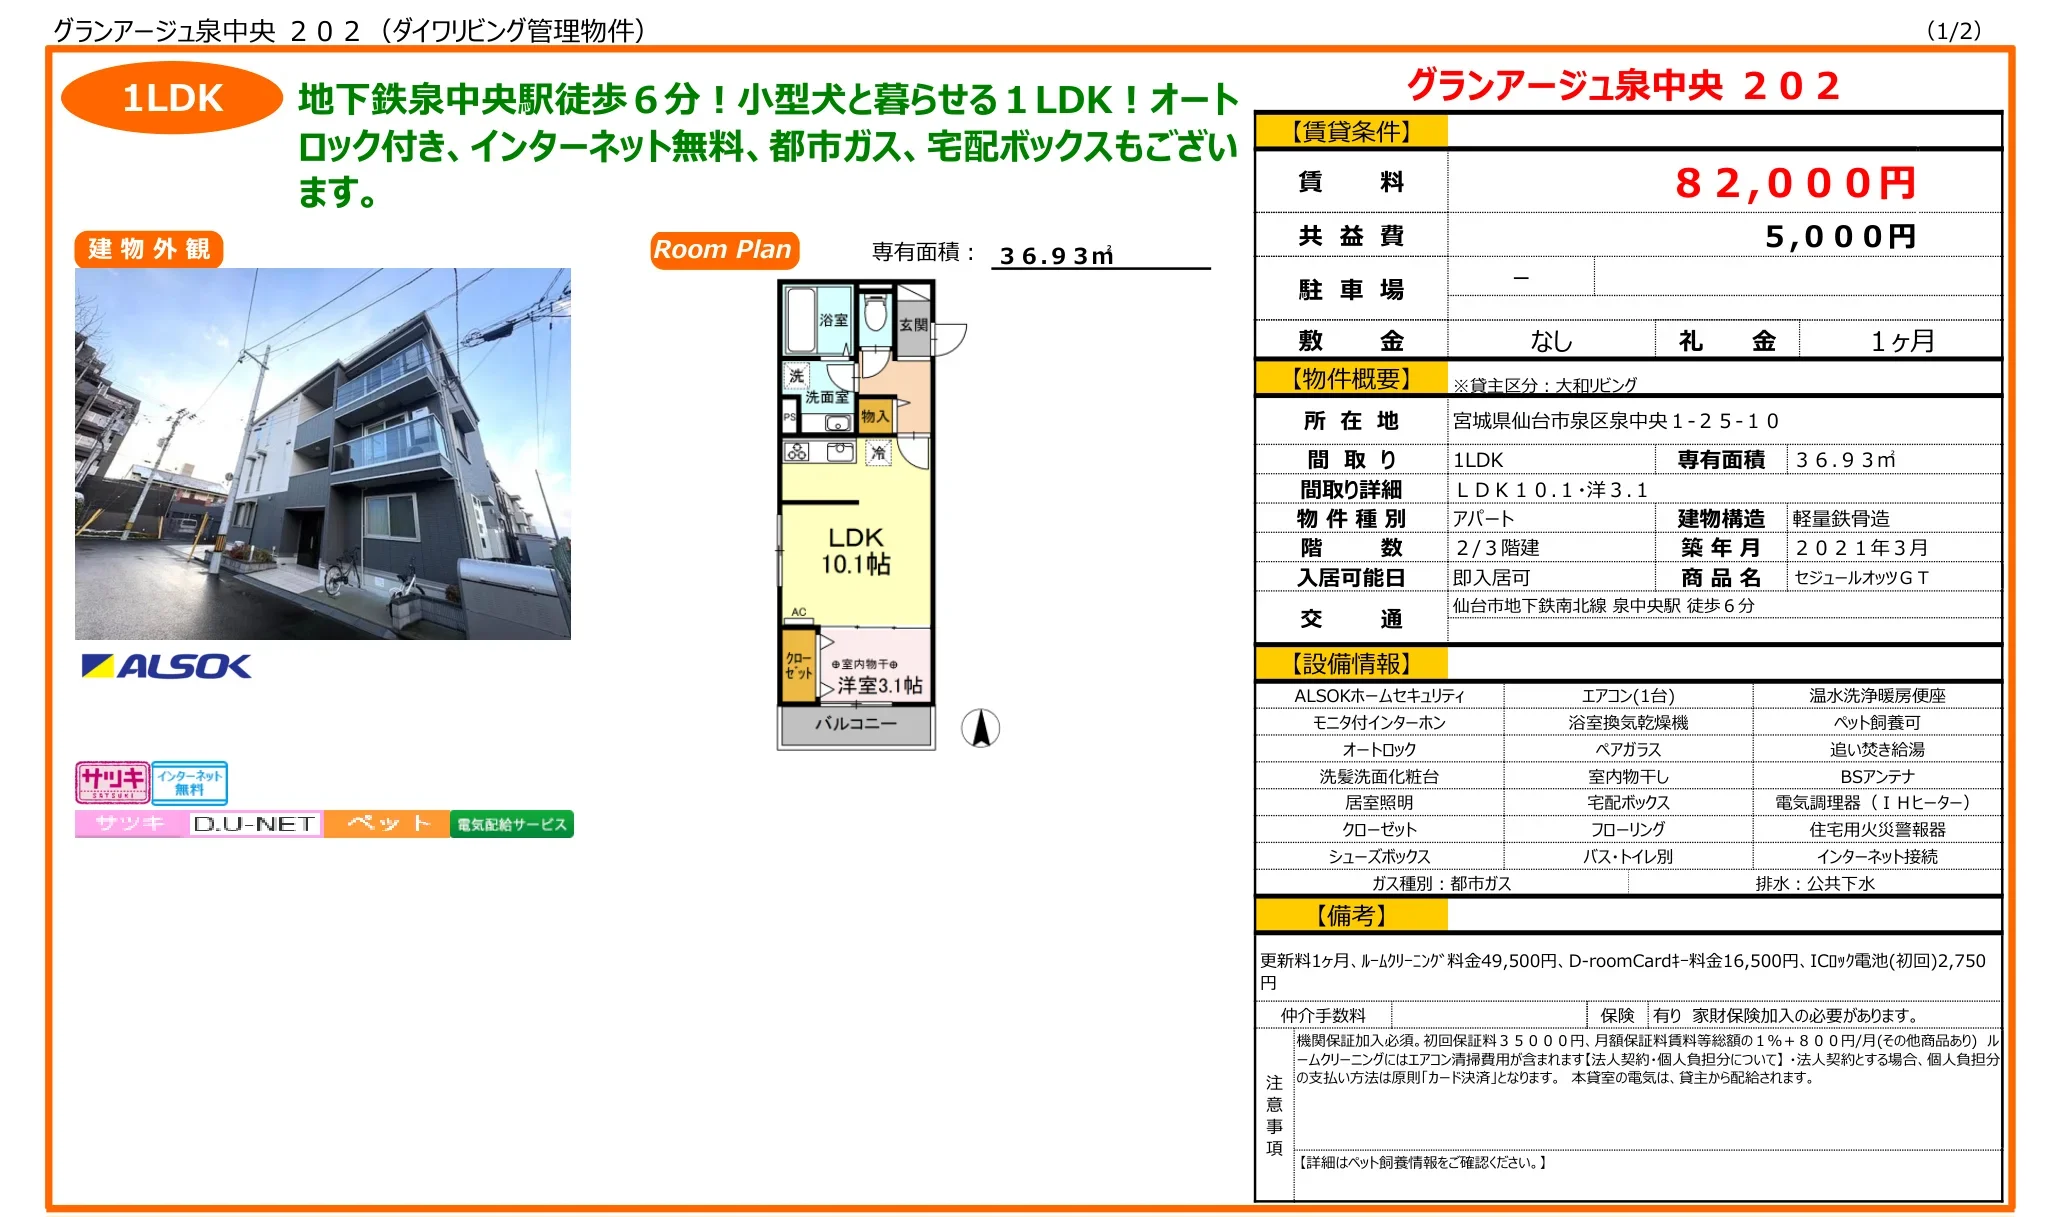
Task: Click the 物件種別 value アパート
Action: pos(1484,519)
